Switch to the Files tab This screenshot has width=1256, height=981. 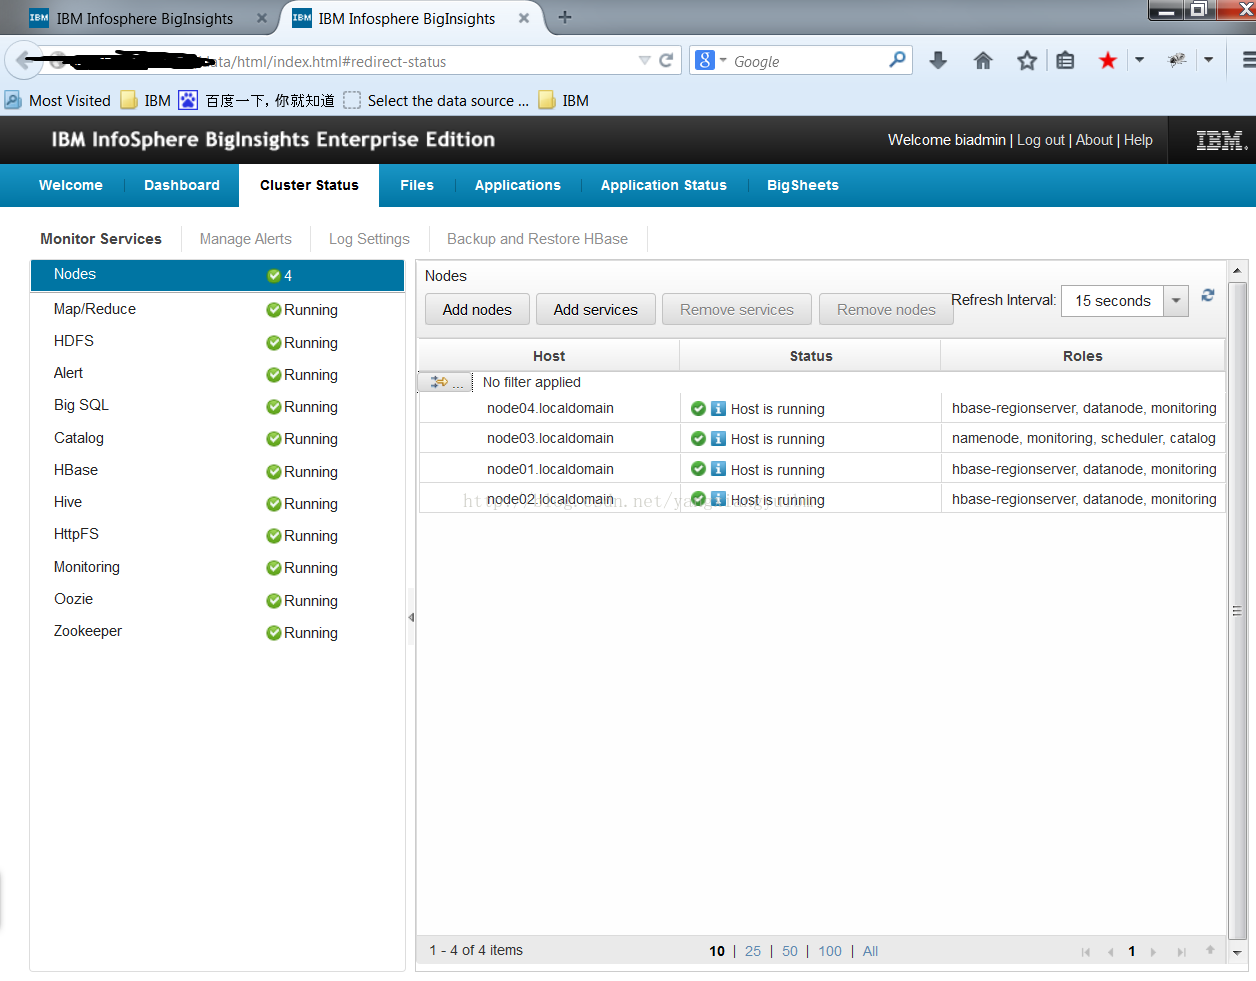pos(417,185)
